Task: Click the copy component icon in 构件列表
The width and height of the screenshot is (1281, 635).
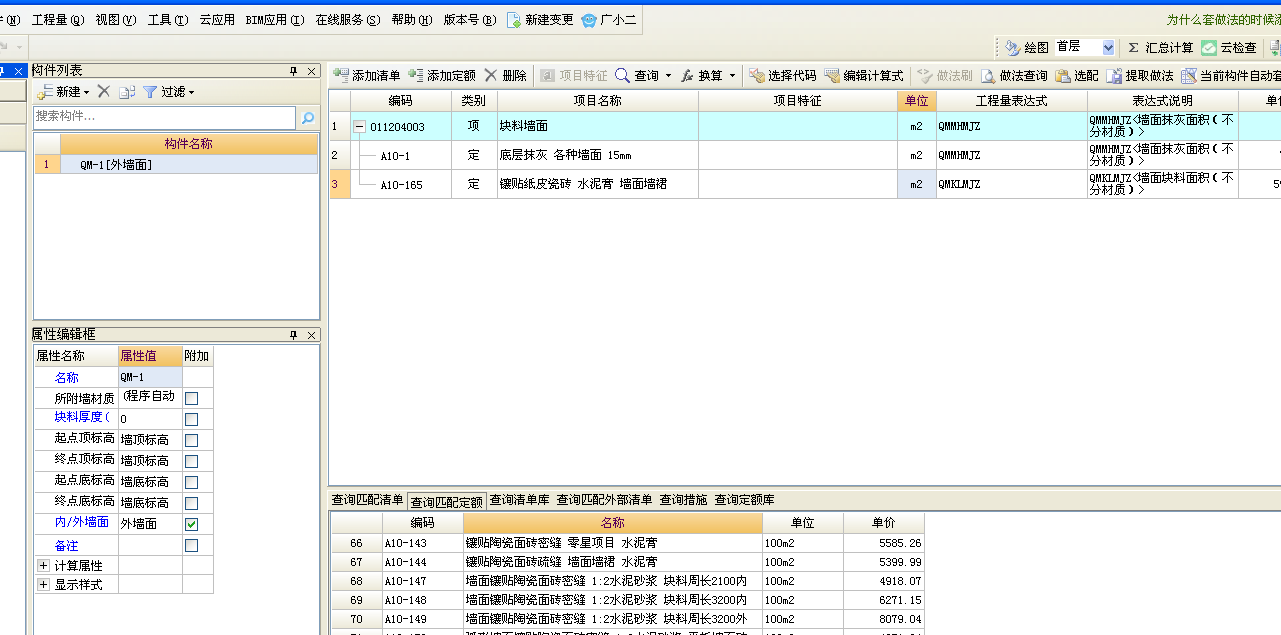Action: [x=127, y=91]
